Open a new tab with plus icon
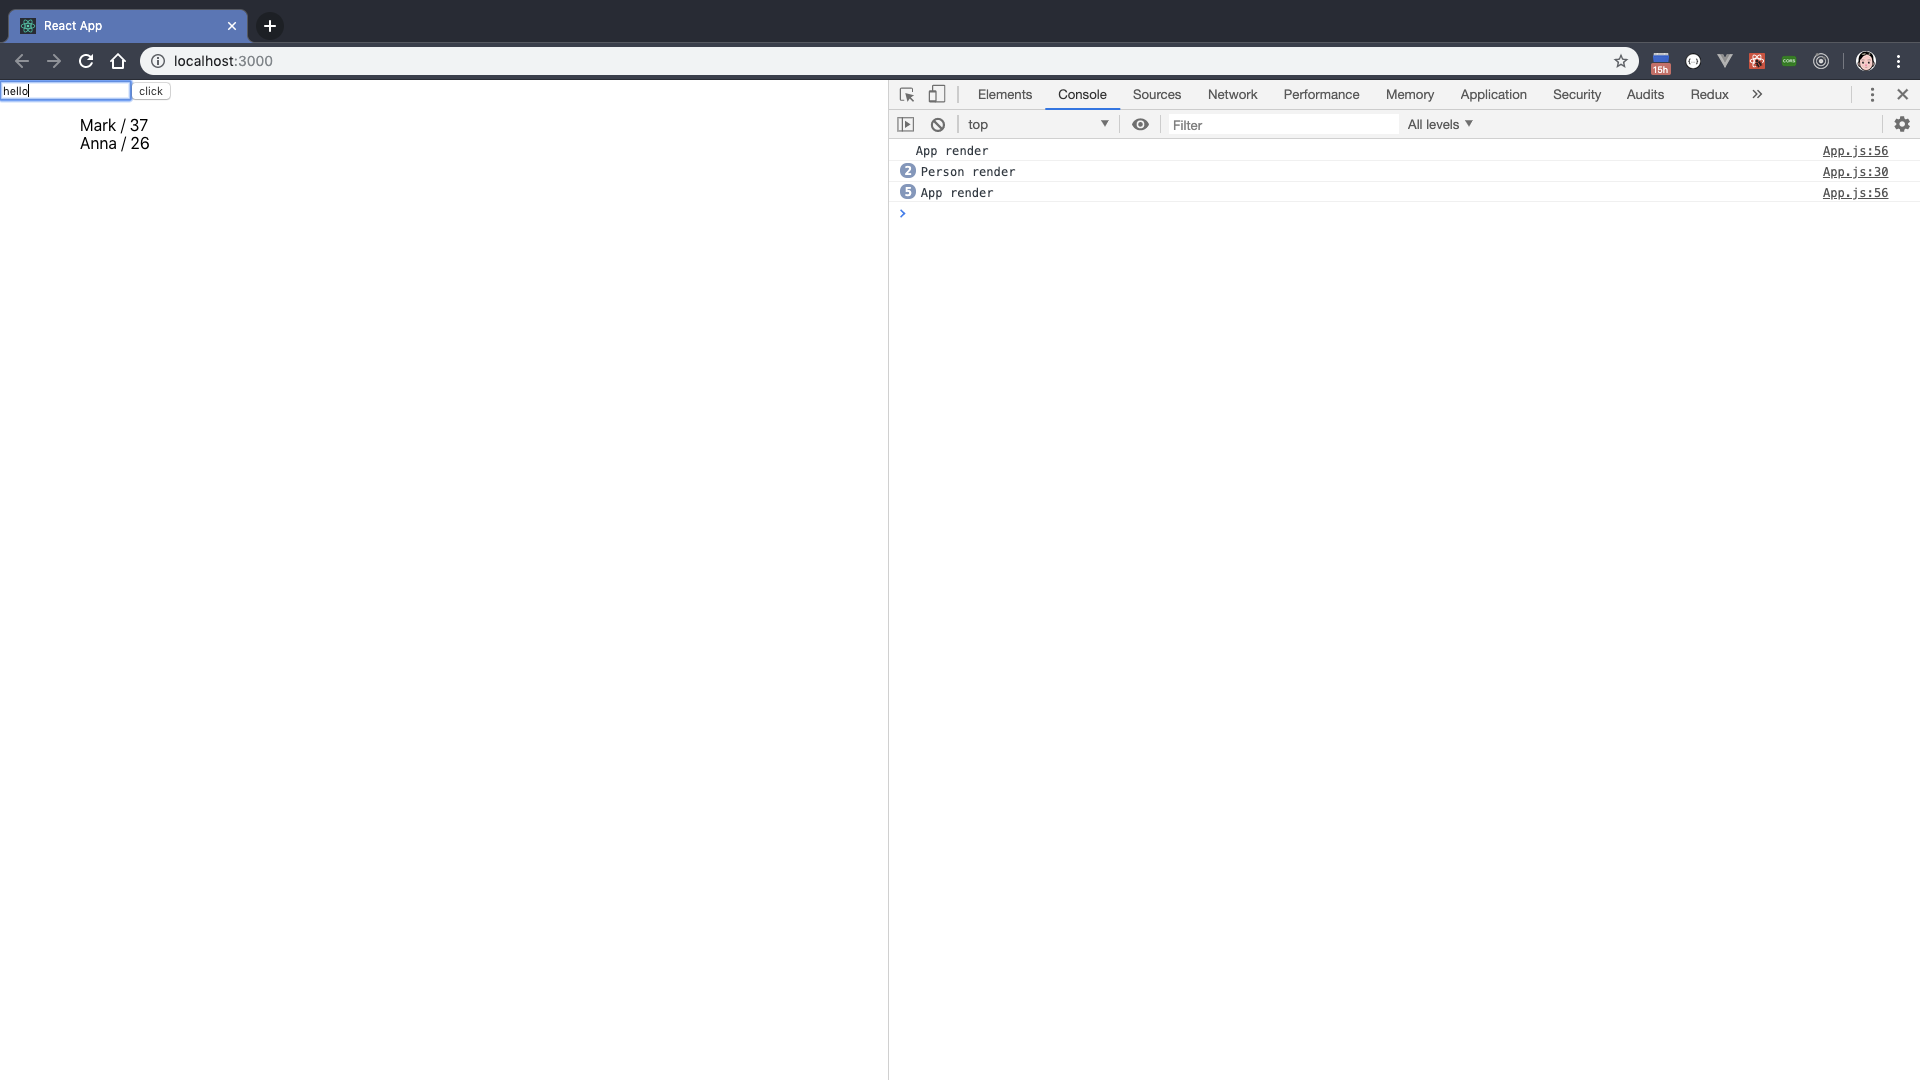This screenshot has width=1920, height=1080. pos(269,26)
